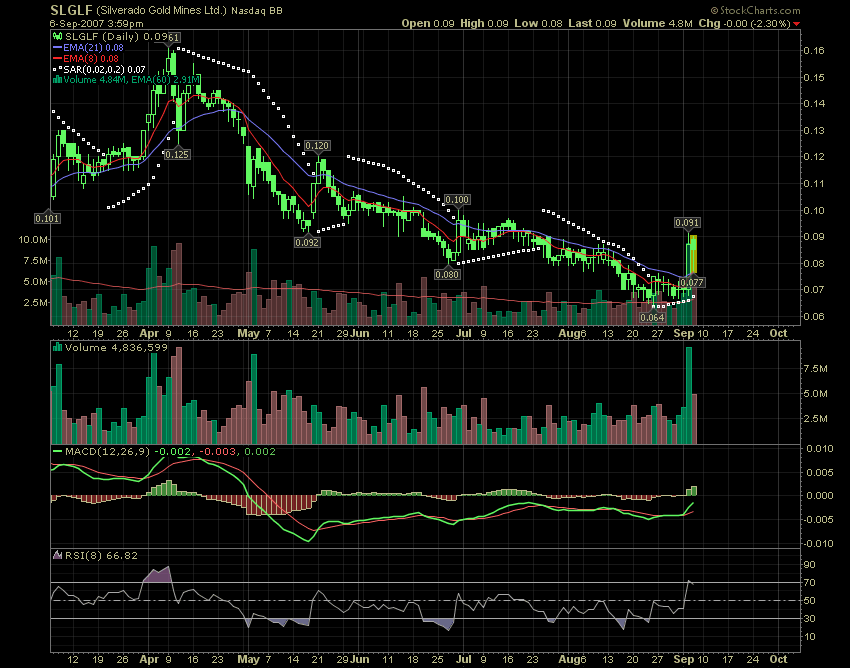Image resolution: width=850 pixels, height=668 pixels.
Task: Click the 0.080 low price annotation
Action: pos(448,274)
